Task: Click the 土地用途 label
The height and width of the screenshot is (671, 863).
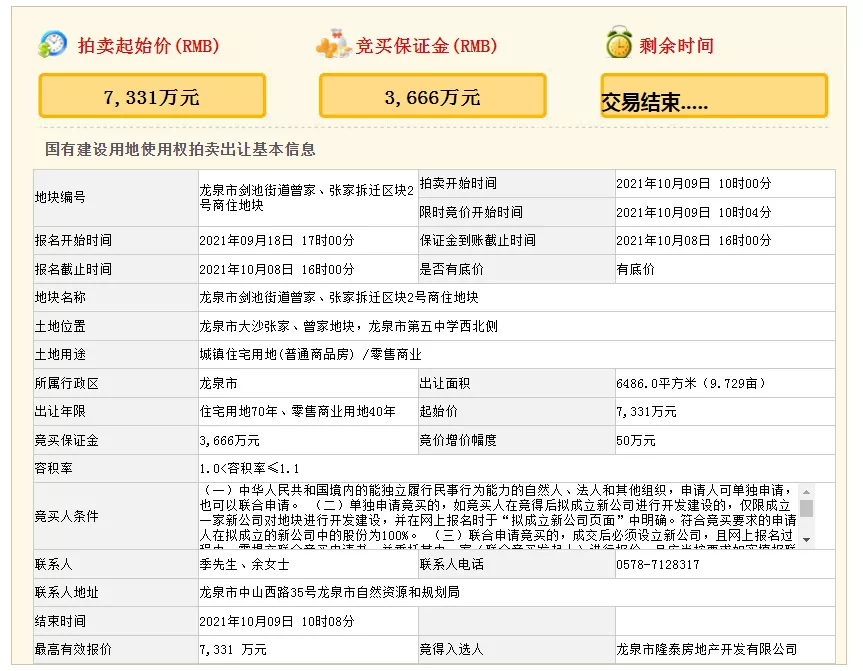Action: pyautogui.click(x=60, y=354)
